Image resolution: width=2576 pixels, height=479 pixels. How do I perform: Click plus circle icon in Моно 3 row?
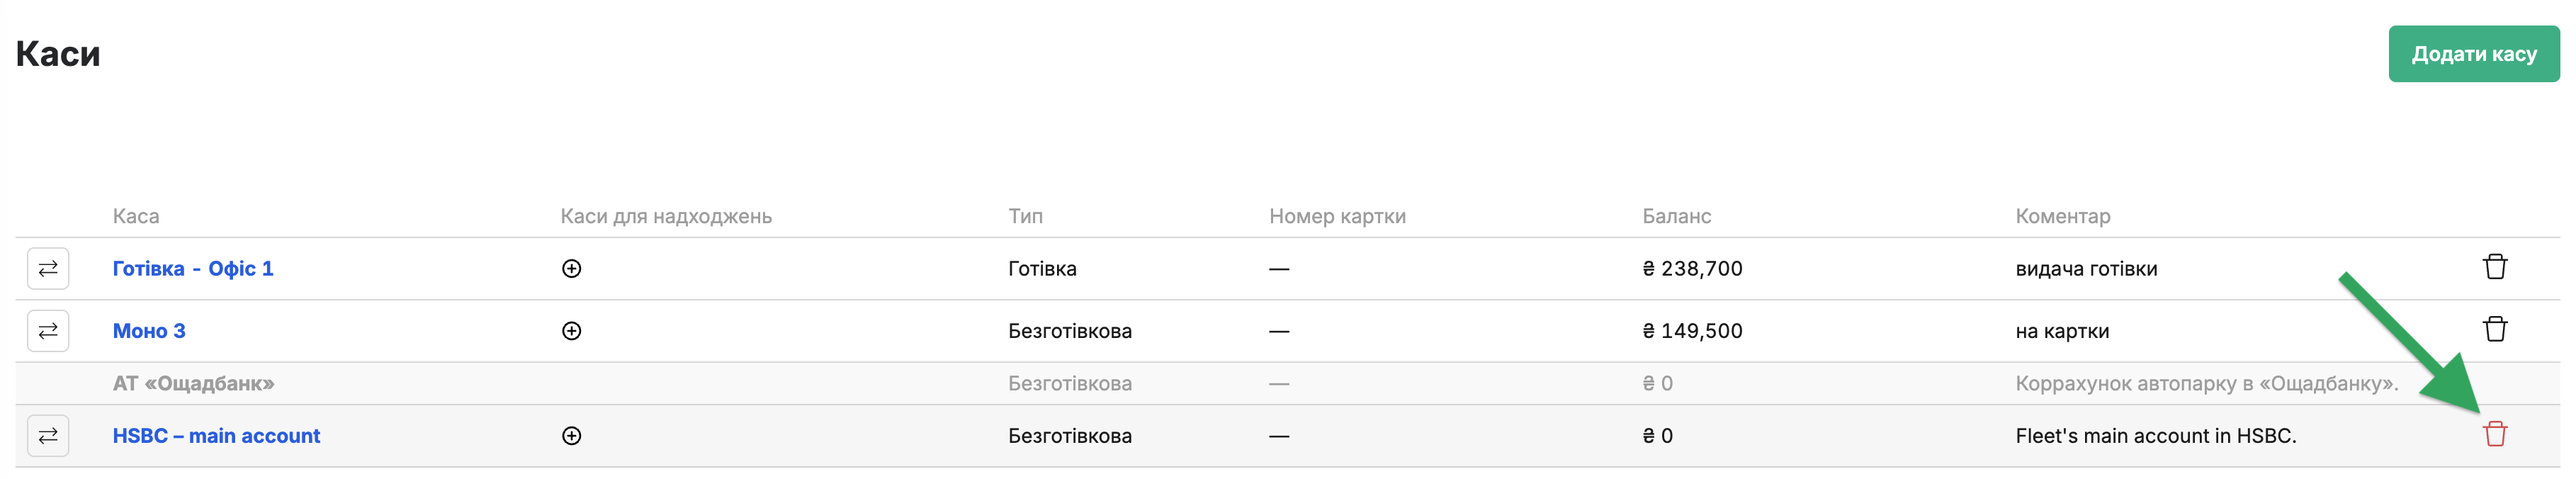(572, 331)
